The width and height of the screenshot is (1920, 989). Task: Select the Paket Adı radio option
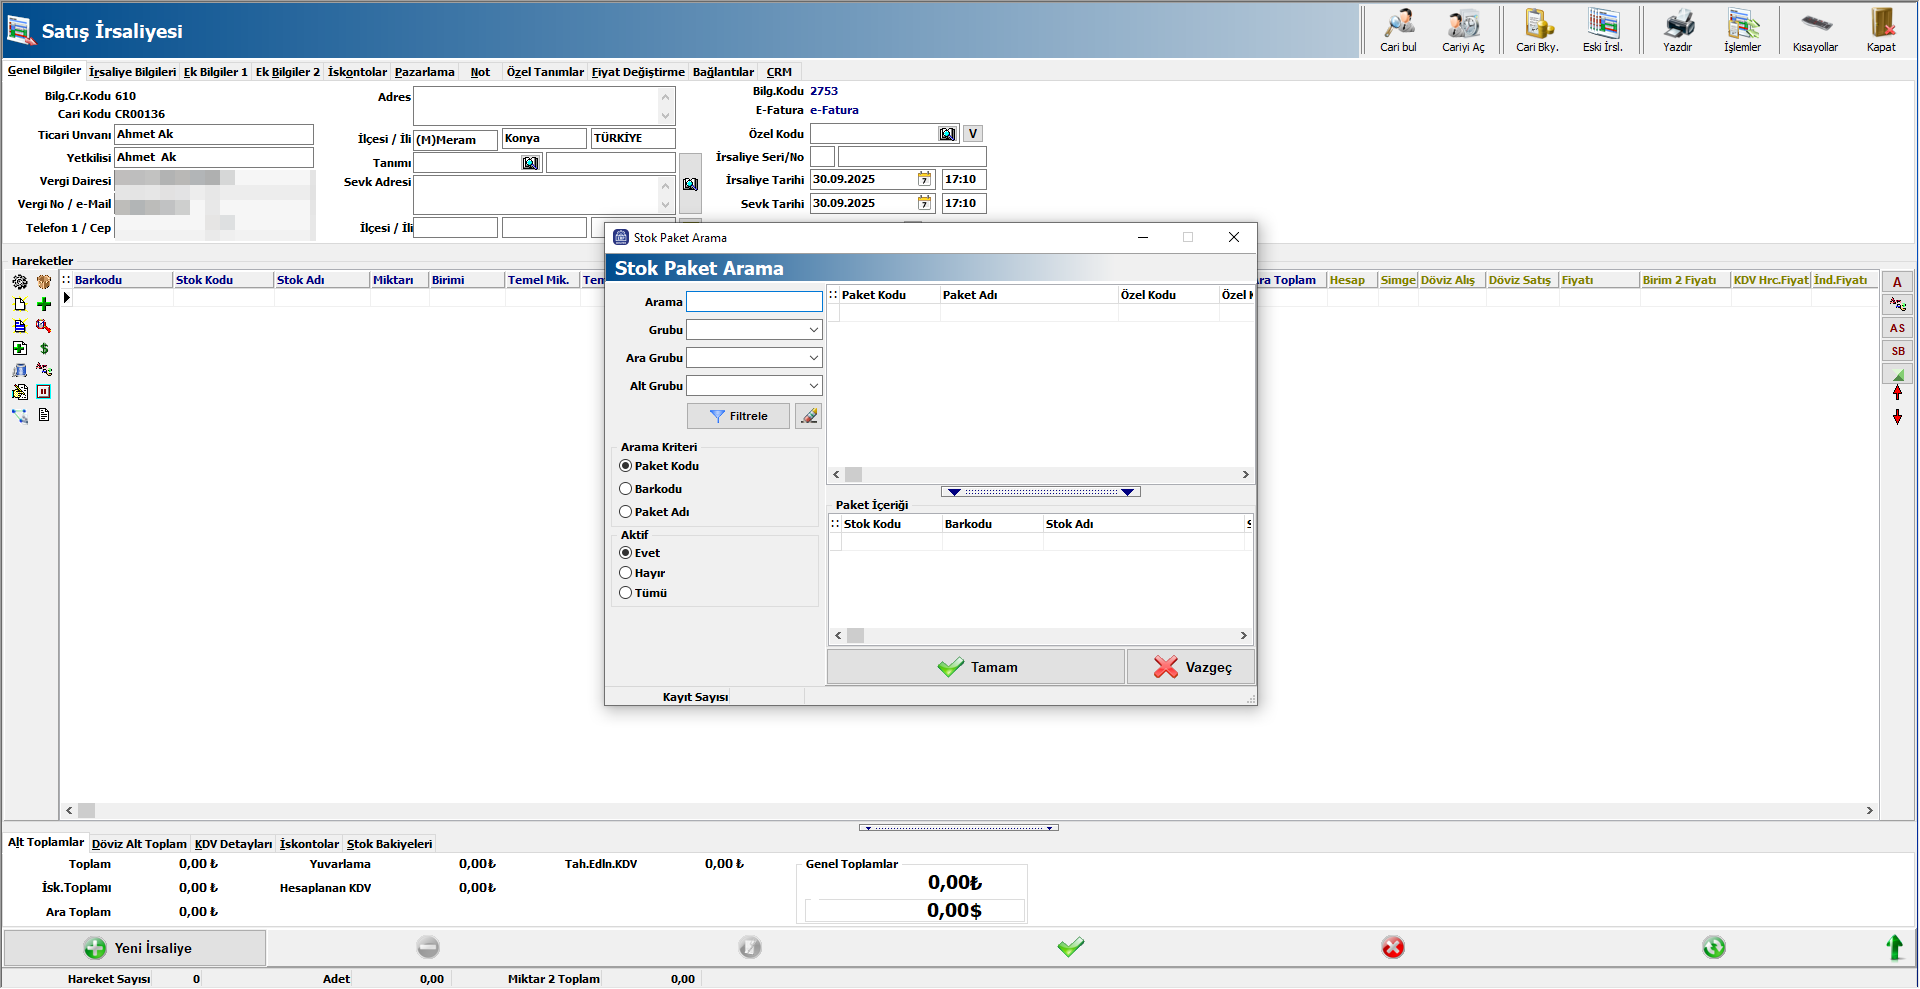(626, 512)
